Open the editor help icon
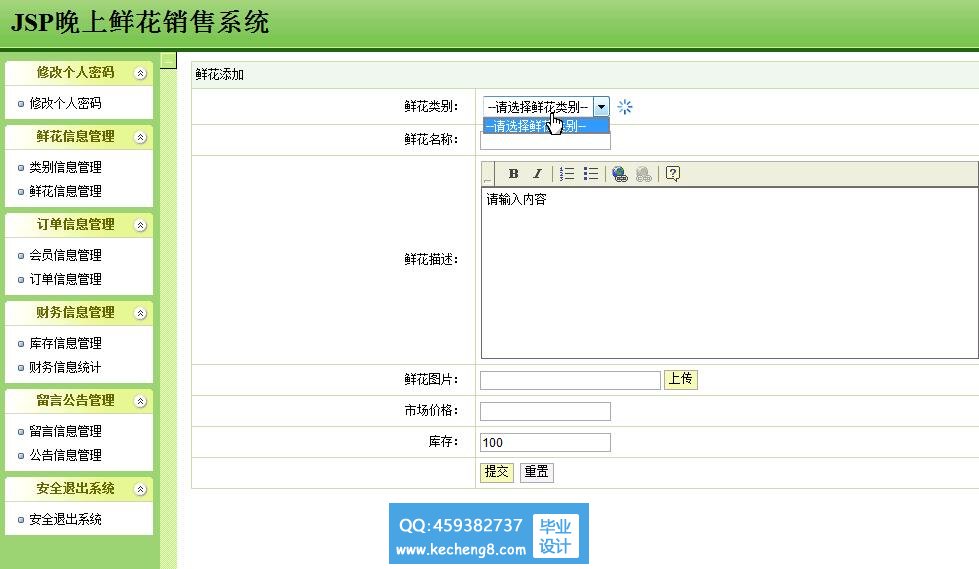 [x=672, y=174]
